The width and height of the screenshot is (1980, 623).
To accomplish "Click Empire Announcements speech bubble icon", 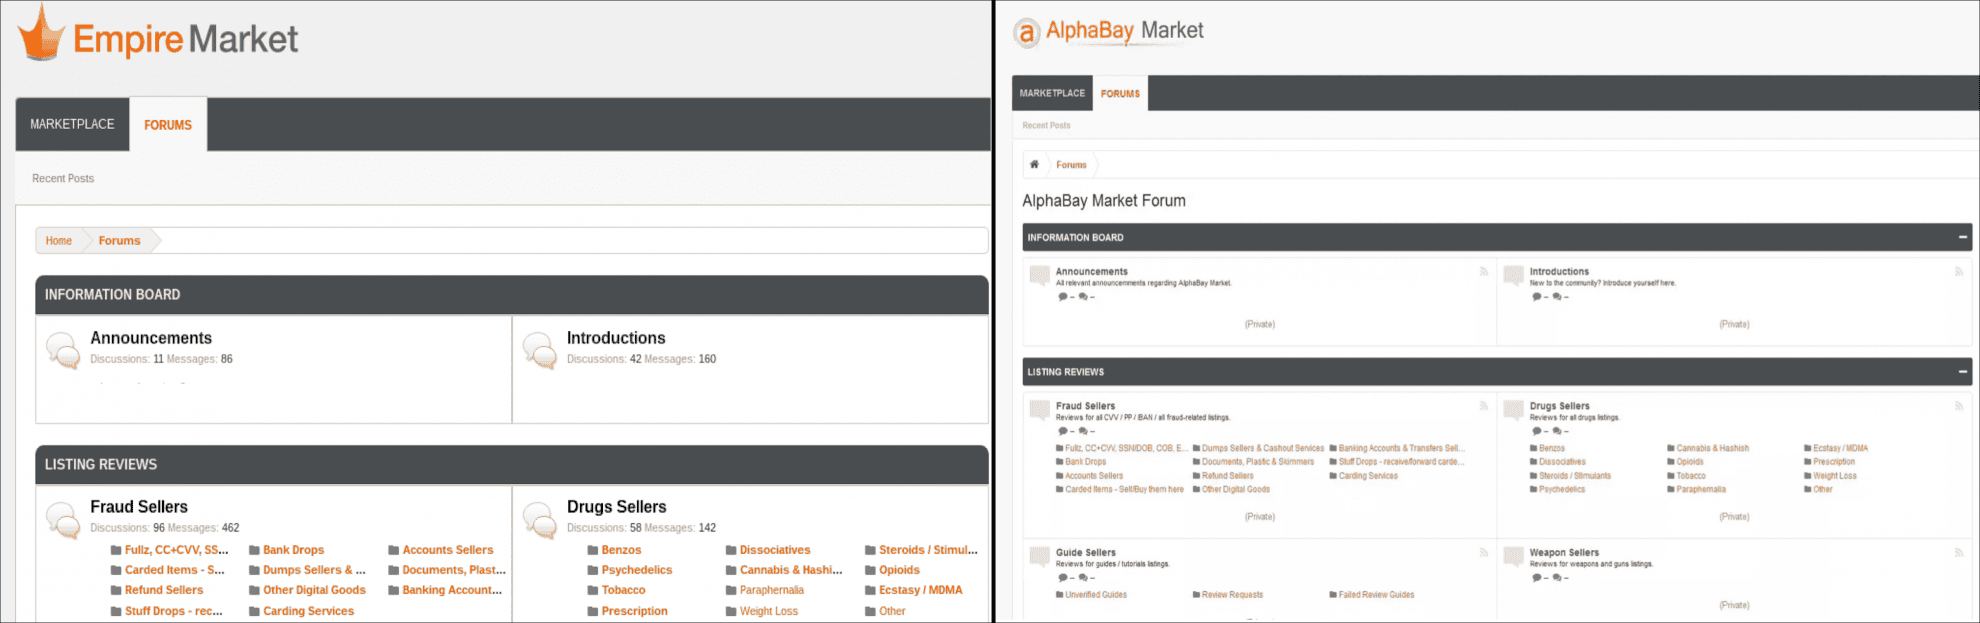I will click(63, 350).
